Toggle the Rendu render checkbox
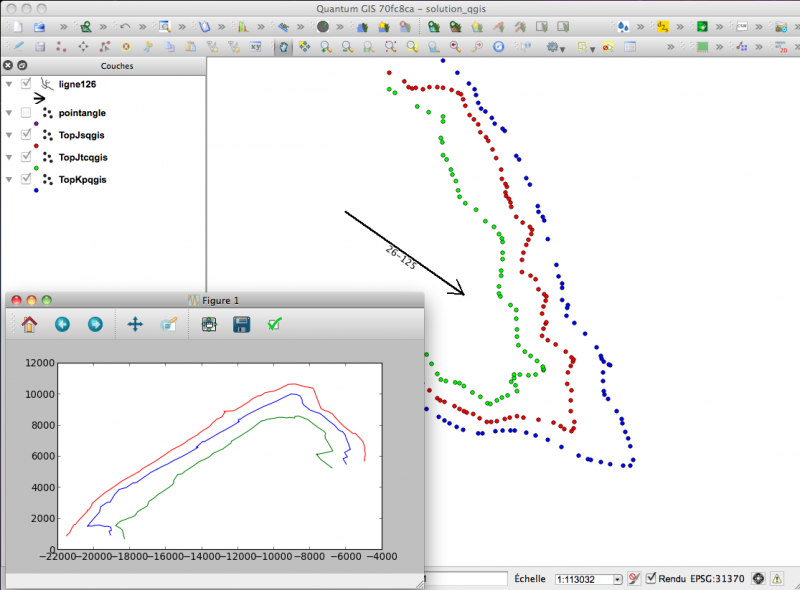Viewport: 800px width, 590px height. pos(652,578)
